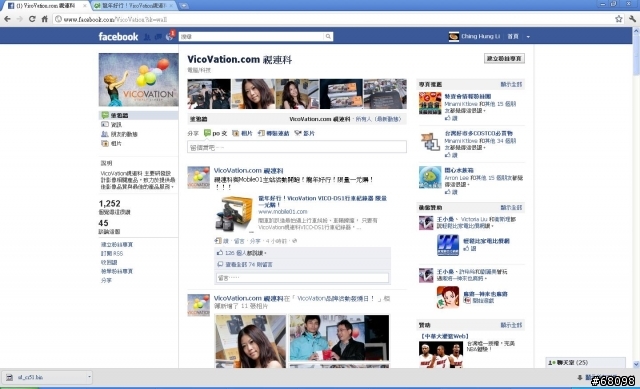Open the chat bar '聊天室 (25)'
640x389 pixels.
coord(585,362)
